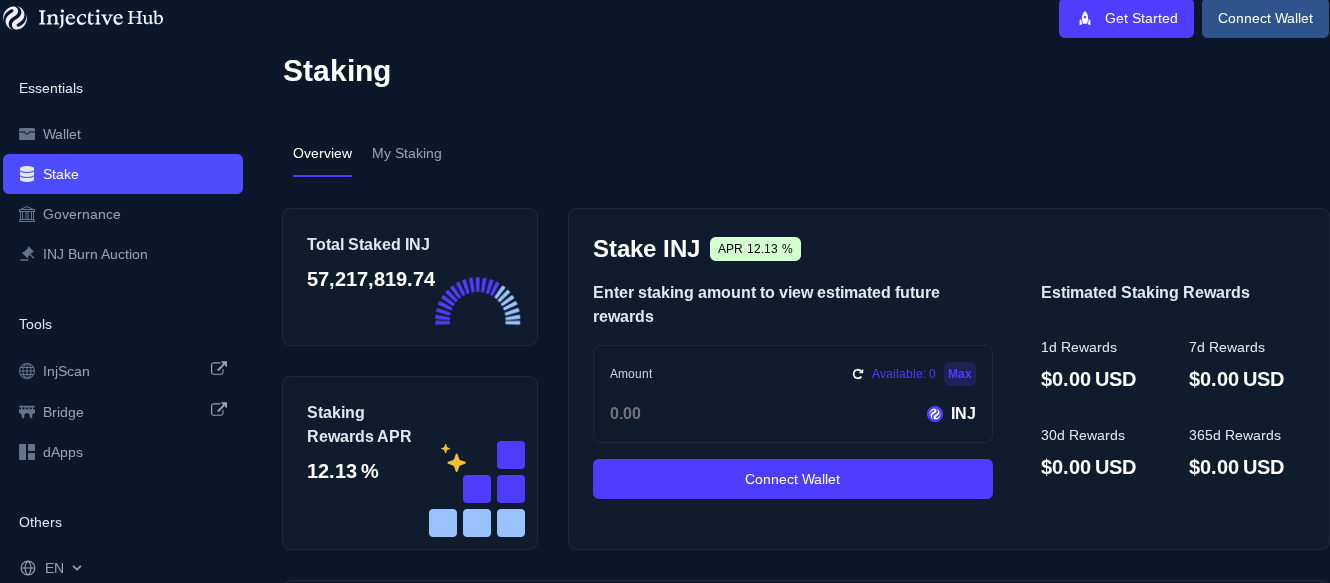1330x583 pixels.
Task: Open InjScan external link icon
Action: (x=219, y=369)
